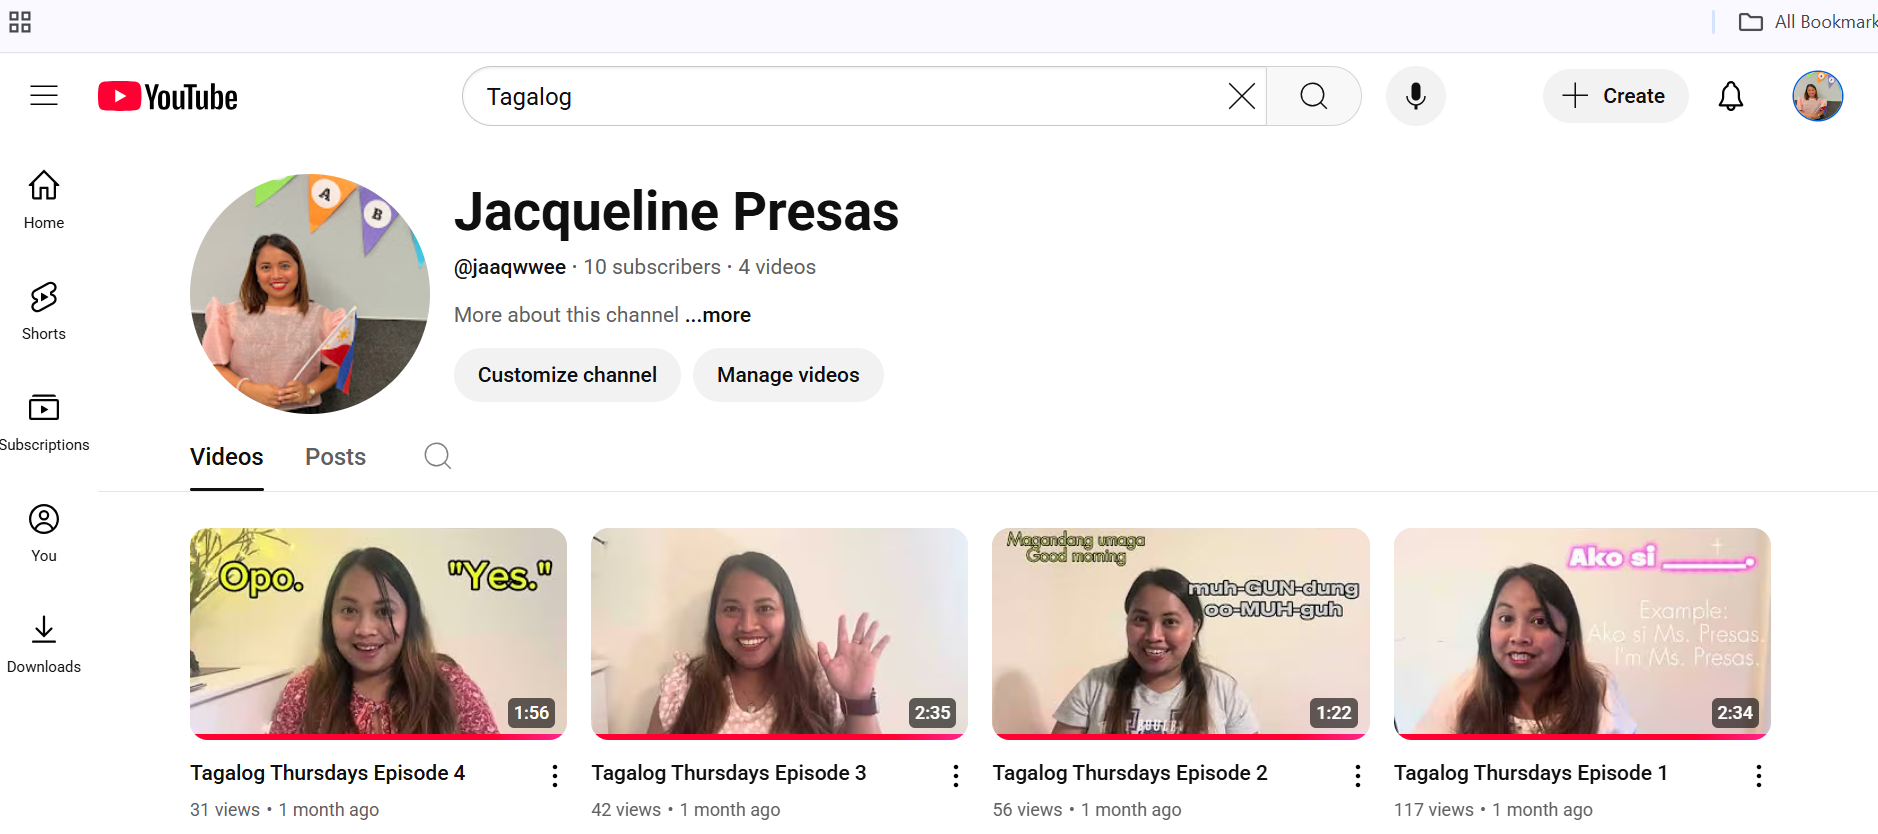Image resolution: width=1878 pixels, height=834 pixels.
Task: Click the YouTube logo
Action: pos(168,97)
